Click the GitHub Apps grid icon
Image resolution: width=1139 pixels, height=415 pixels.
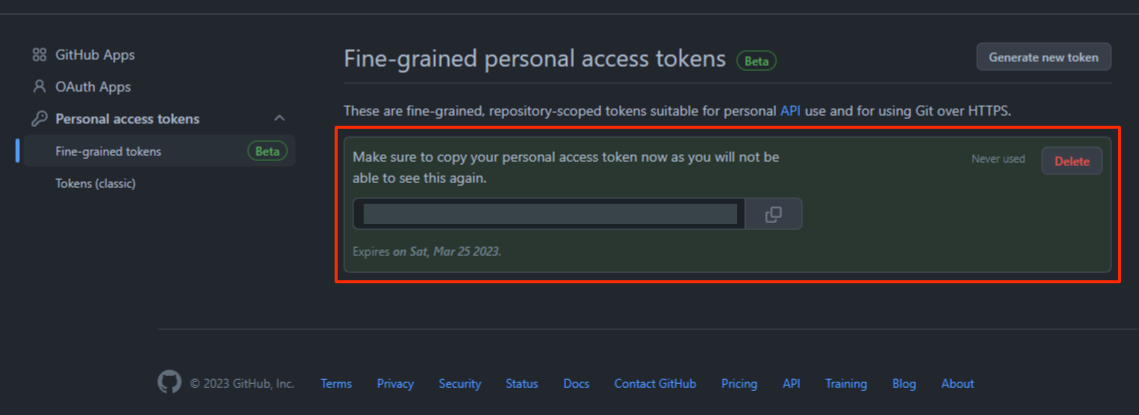point(39,55)
